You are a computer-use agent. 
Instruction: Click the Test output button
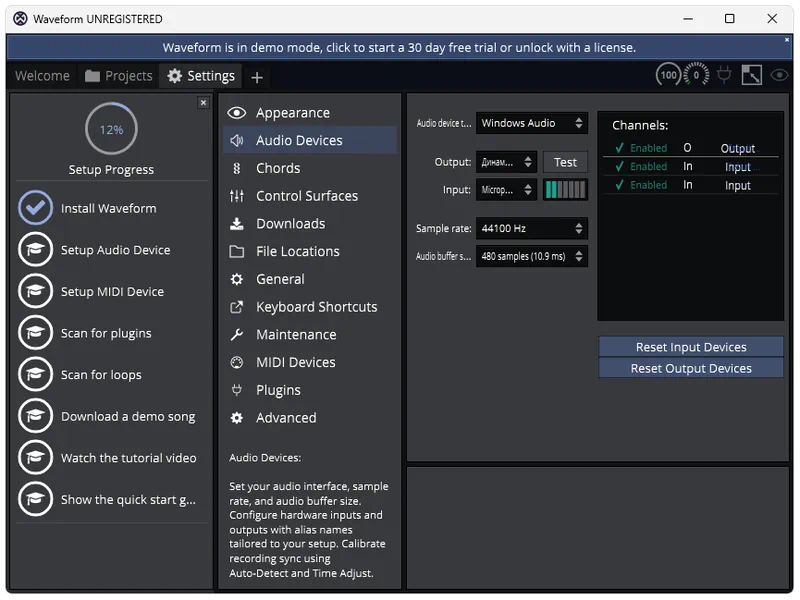pyautogui.click(x=565, y=162)
